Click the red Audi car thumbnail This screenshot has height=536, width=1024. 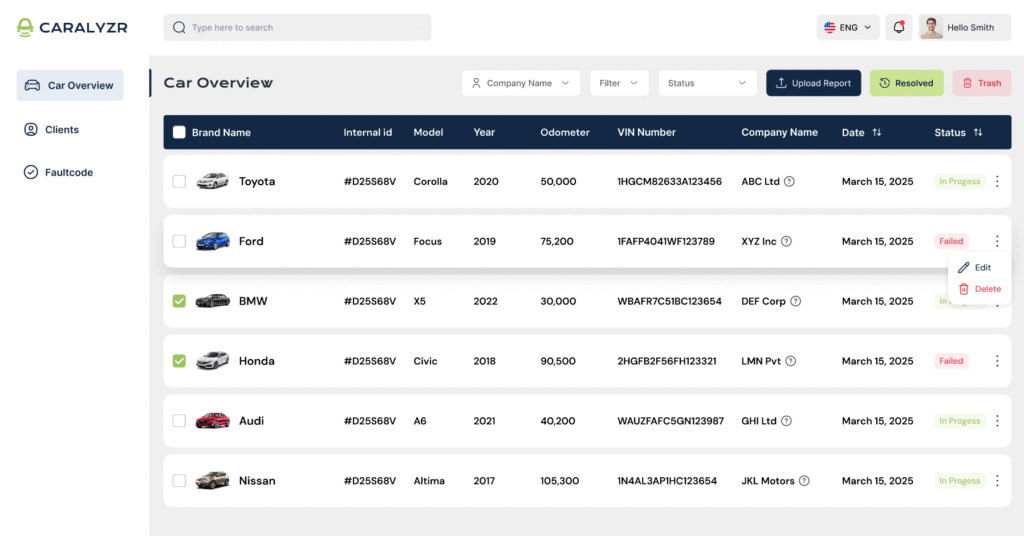[213, 420]
